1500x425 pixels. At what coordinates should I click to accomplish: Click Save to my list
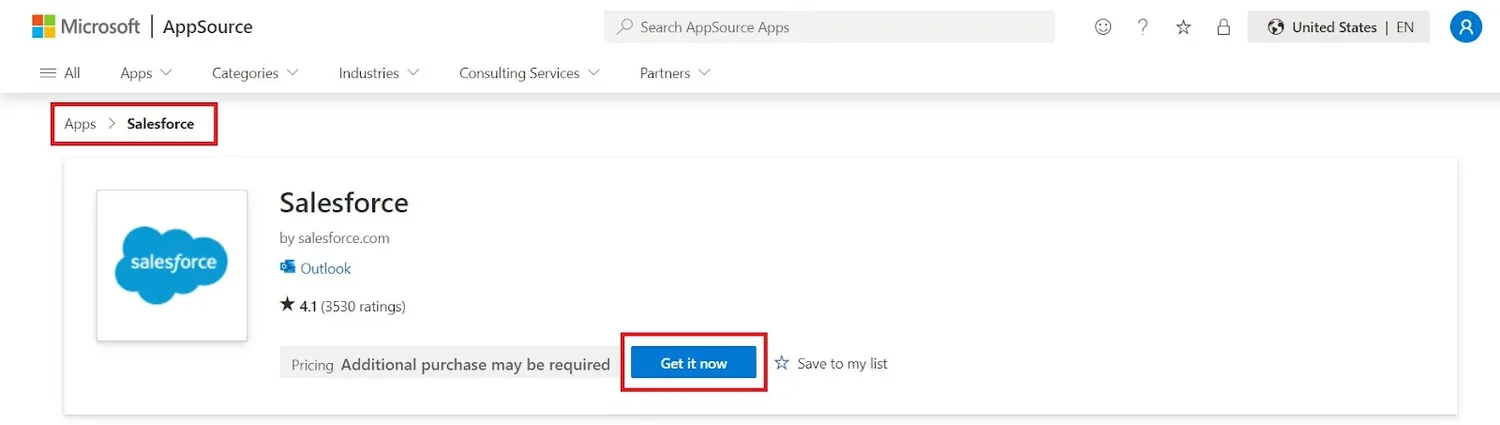pos(831,363)
